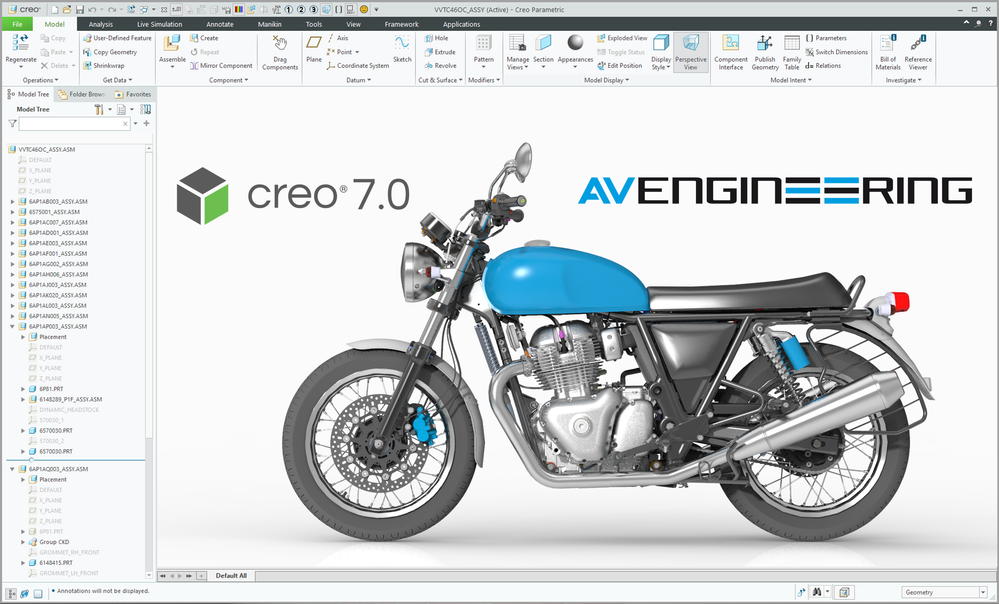Image resolution: width=999 pixels, height=604 pixels.
Task: Open the Operations group dropdown
Action: click(x=41, y=80)
